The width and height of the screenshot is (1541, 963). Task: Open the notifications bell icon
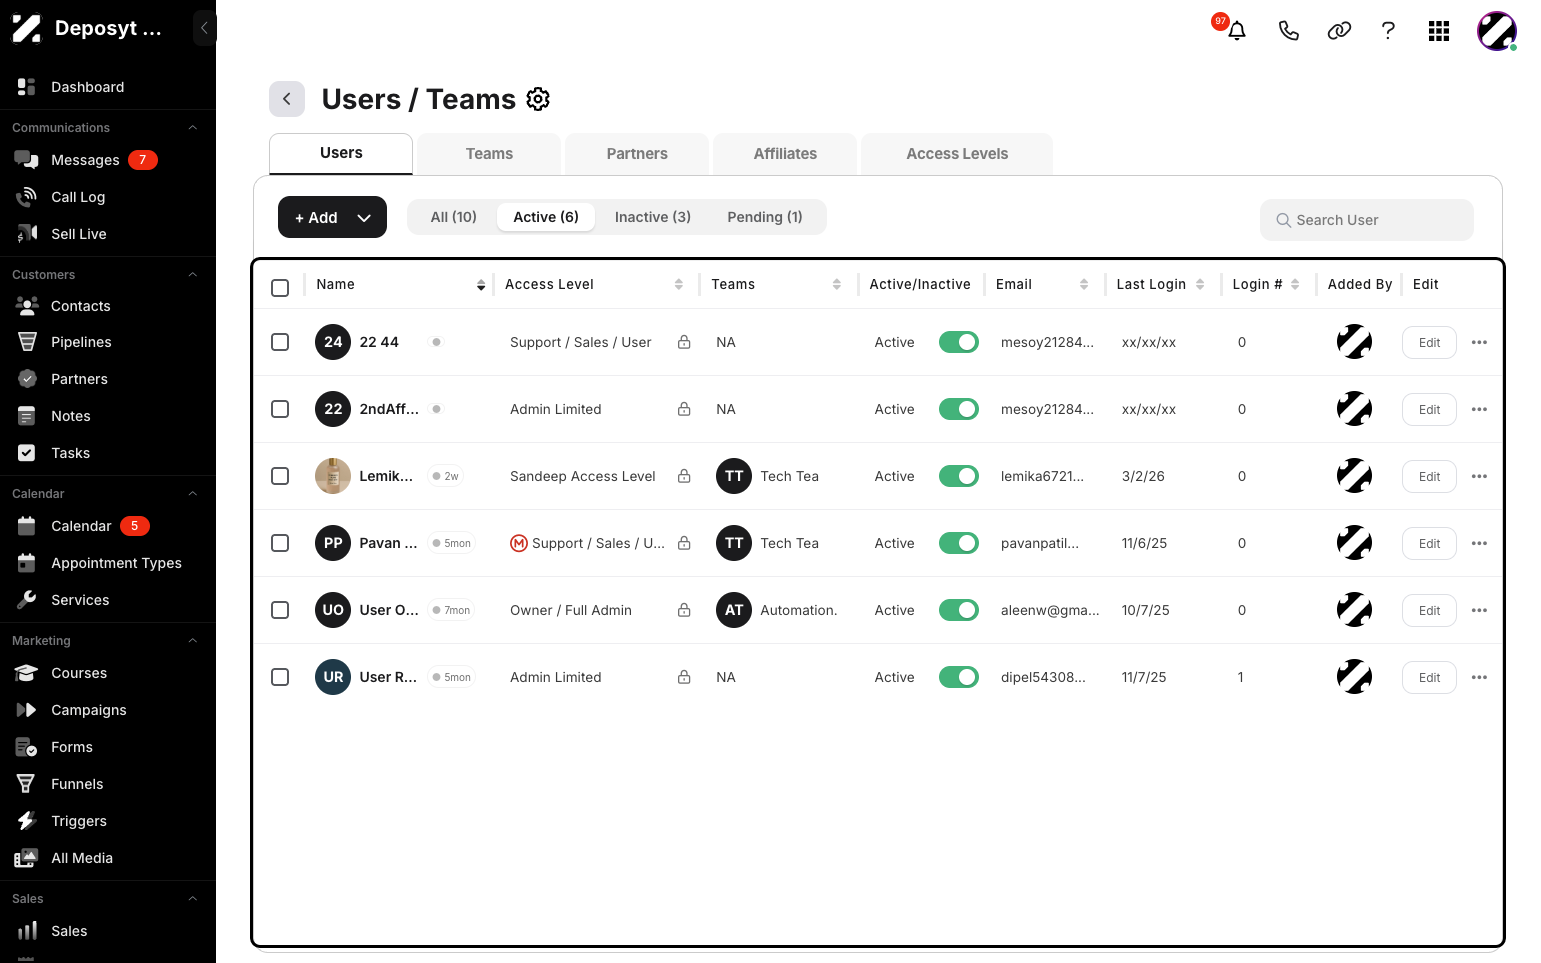pyautogui.click(x=1237, y=31)
